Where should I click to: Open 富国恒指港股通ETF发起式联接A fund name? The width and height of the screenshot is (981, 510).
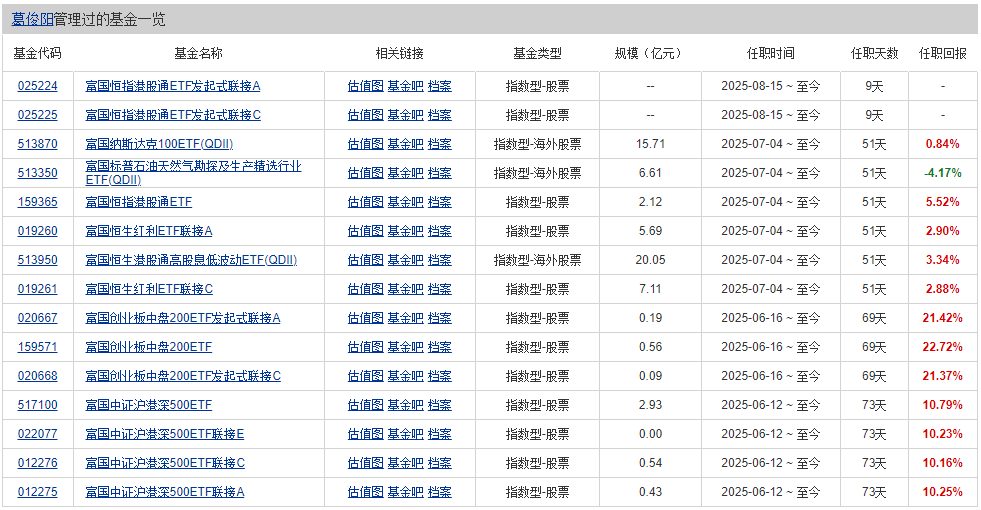[173, 86]
